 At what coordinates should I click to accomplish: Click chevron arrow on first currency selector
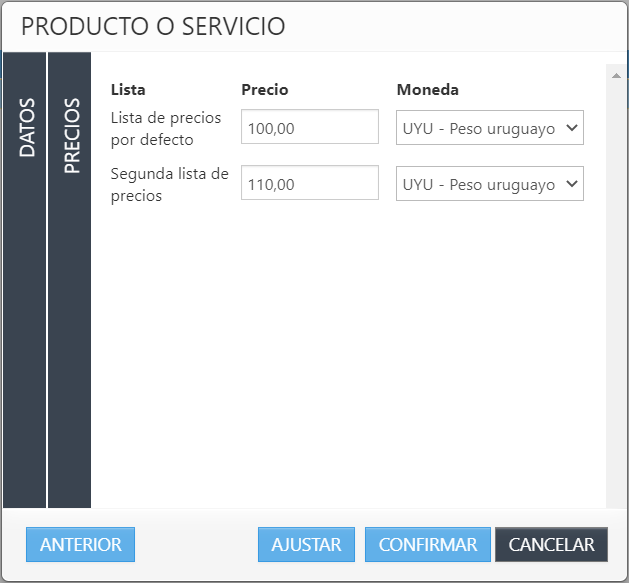coord(572,128)
